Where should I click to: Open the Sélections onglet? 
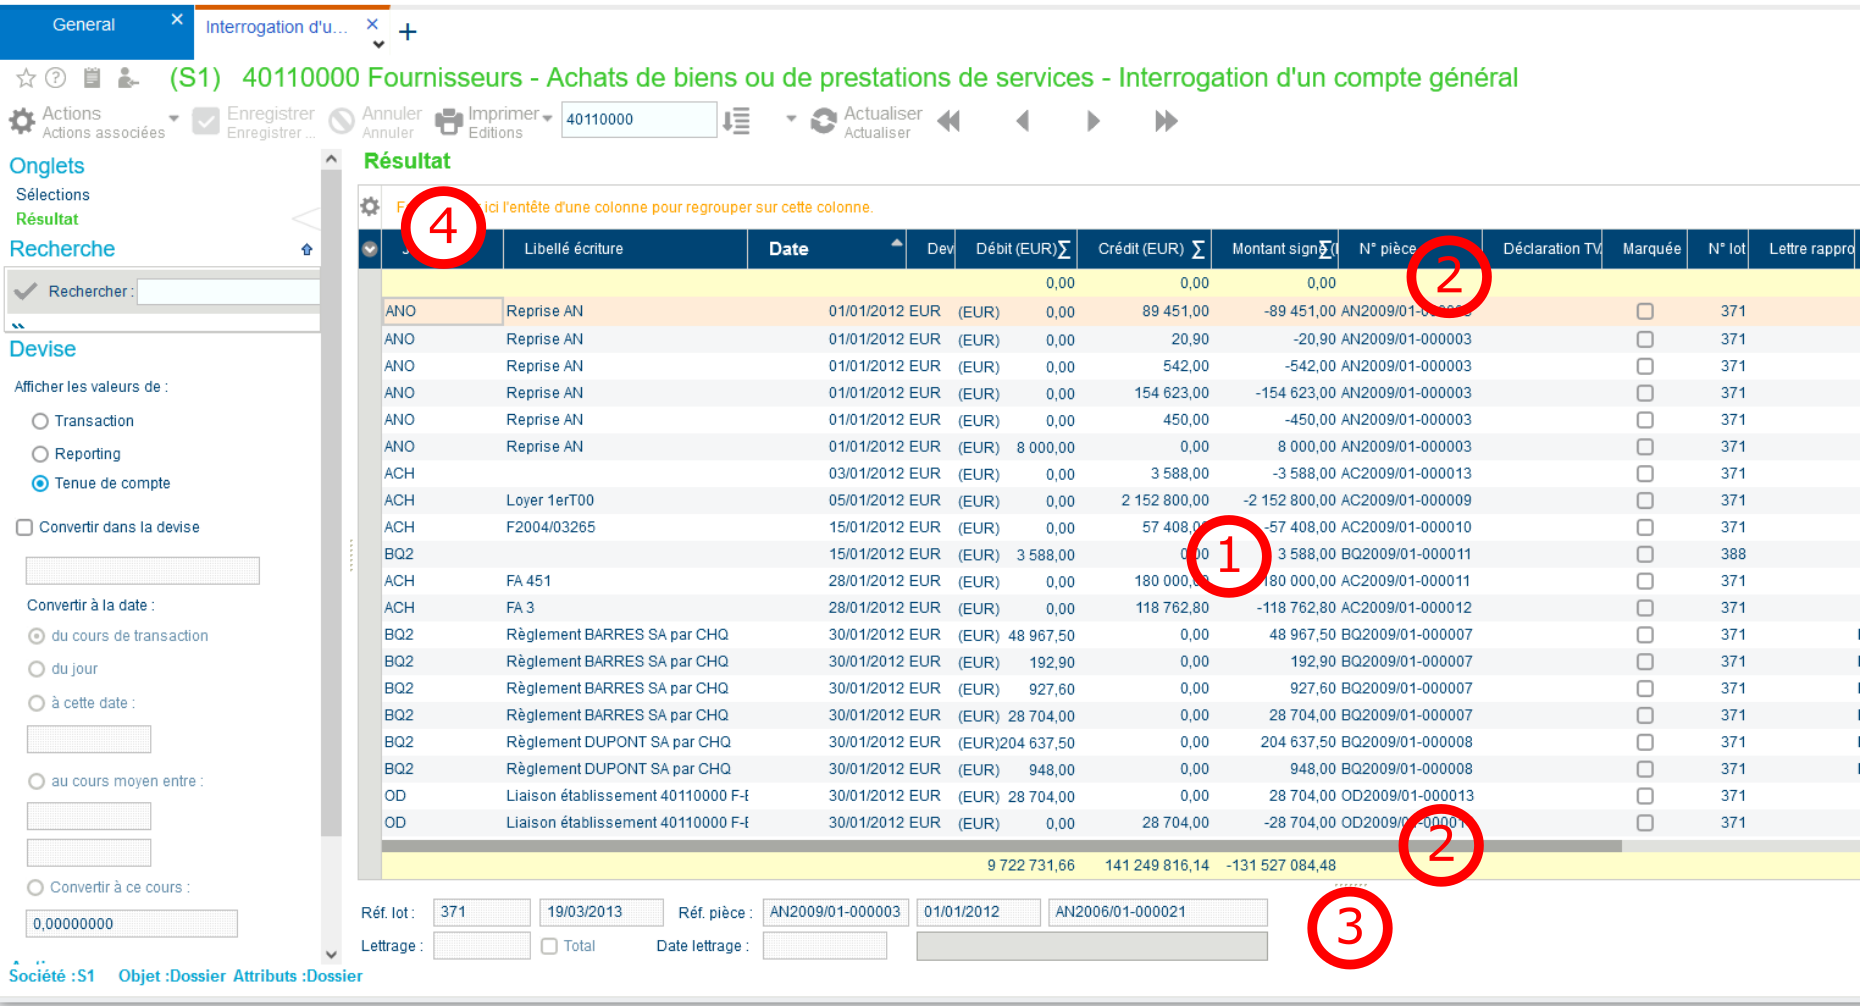coord(53,195)
